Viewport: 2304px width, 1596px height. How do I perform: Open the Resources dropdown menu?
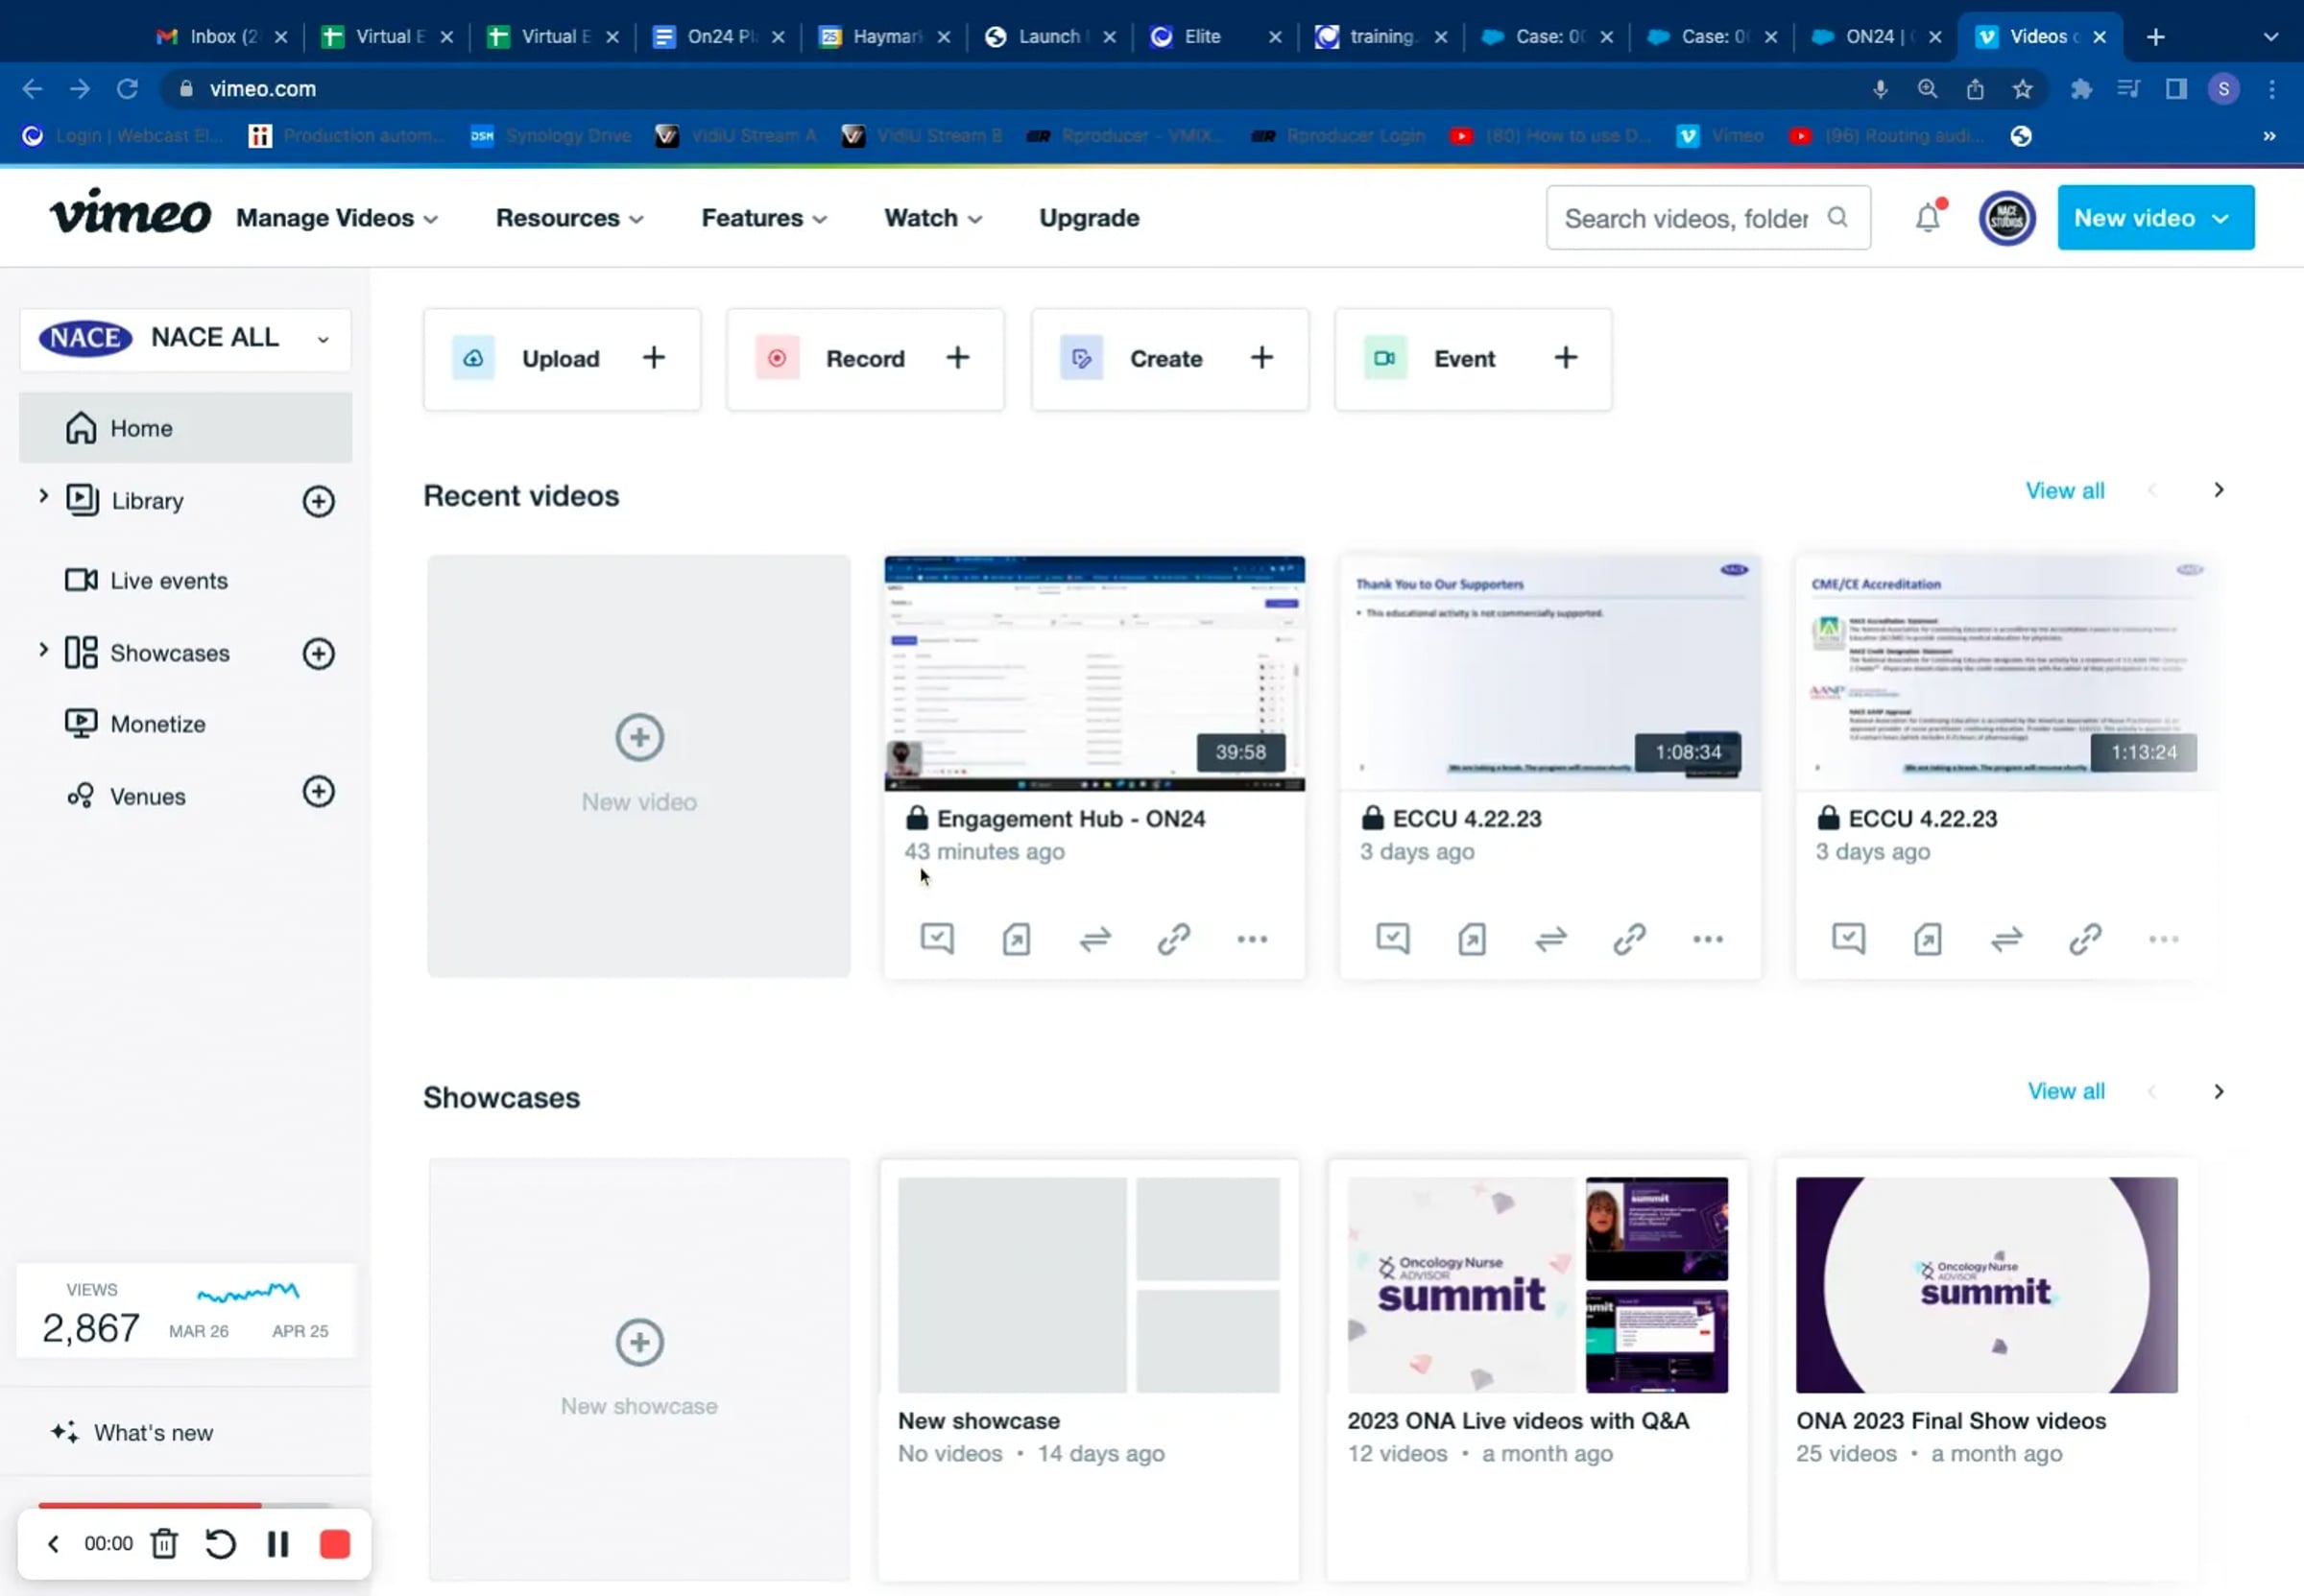pos(569,218)
